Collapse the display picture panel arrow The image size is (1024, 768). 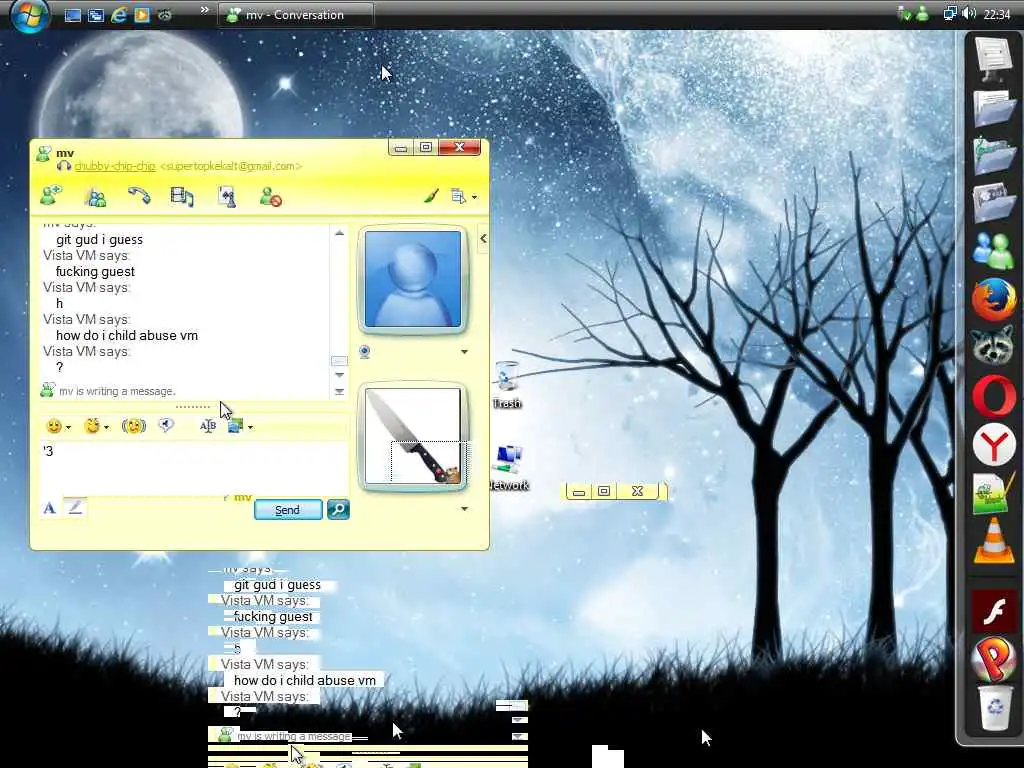[x=483, y=239]
